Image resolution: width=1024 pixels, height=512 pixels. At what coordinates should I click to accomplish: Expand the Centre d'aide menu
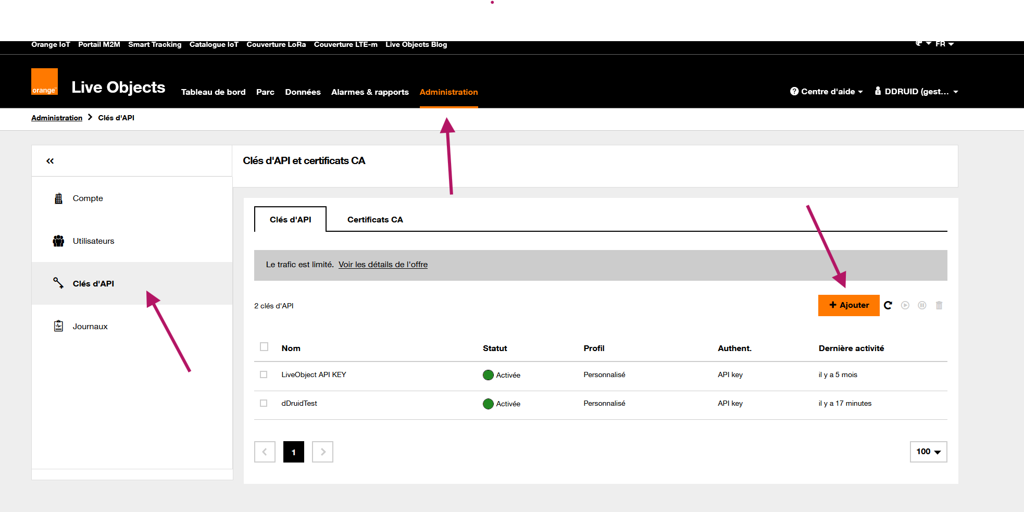(827, 92)
